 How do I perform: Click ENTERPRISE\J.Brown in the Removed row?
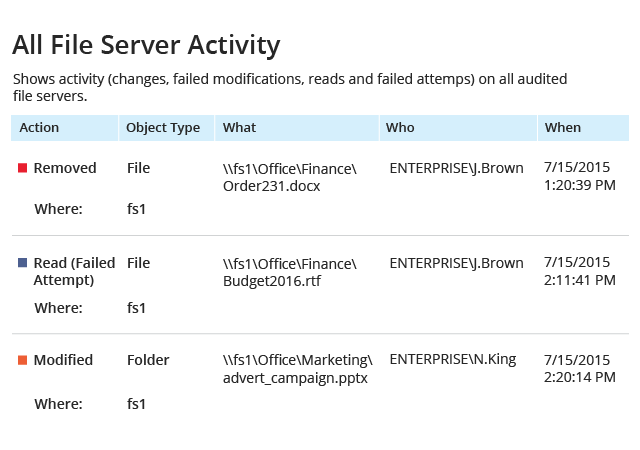click(x=456, y=168)
